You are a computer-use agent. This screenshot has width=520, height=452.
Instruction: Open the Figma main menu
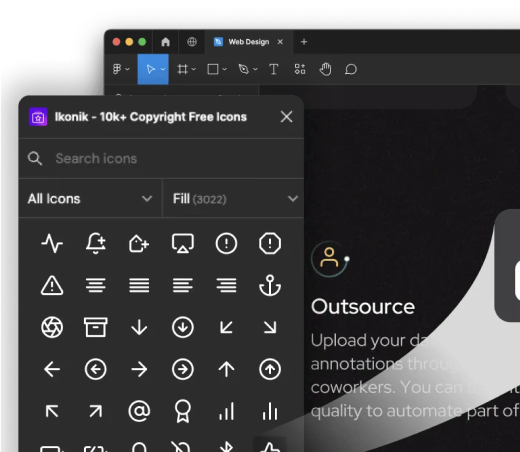[x=117, y=69]
